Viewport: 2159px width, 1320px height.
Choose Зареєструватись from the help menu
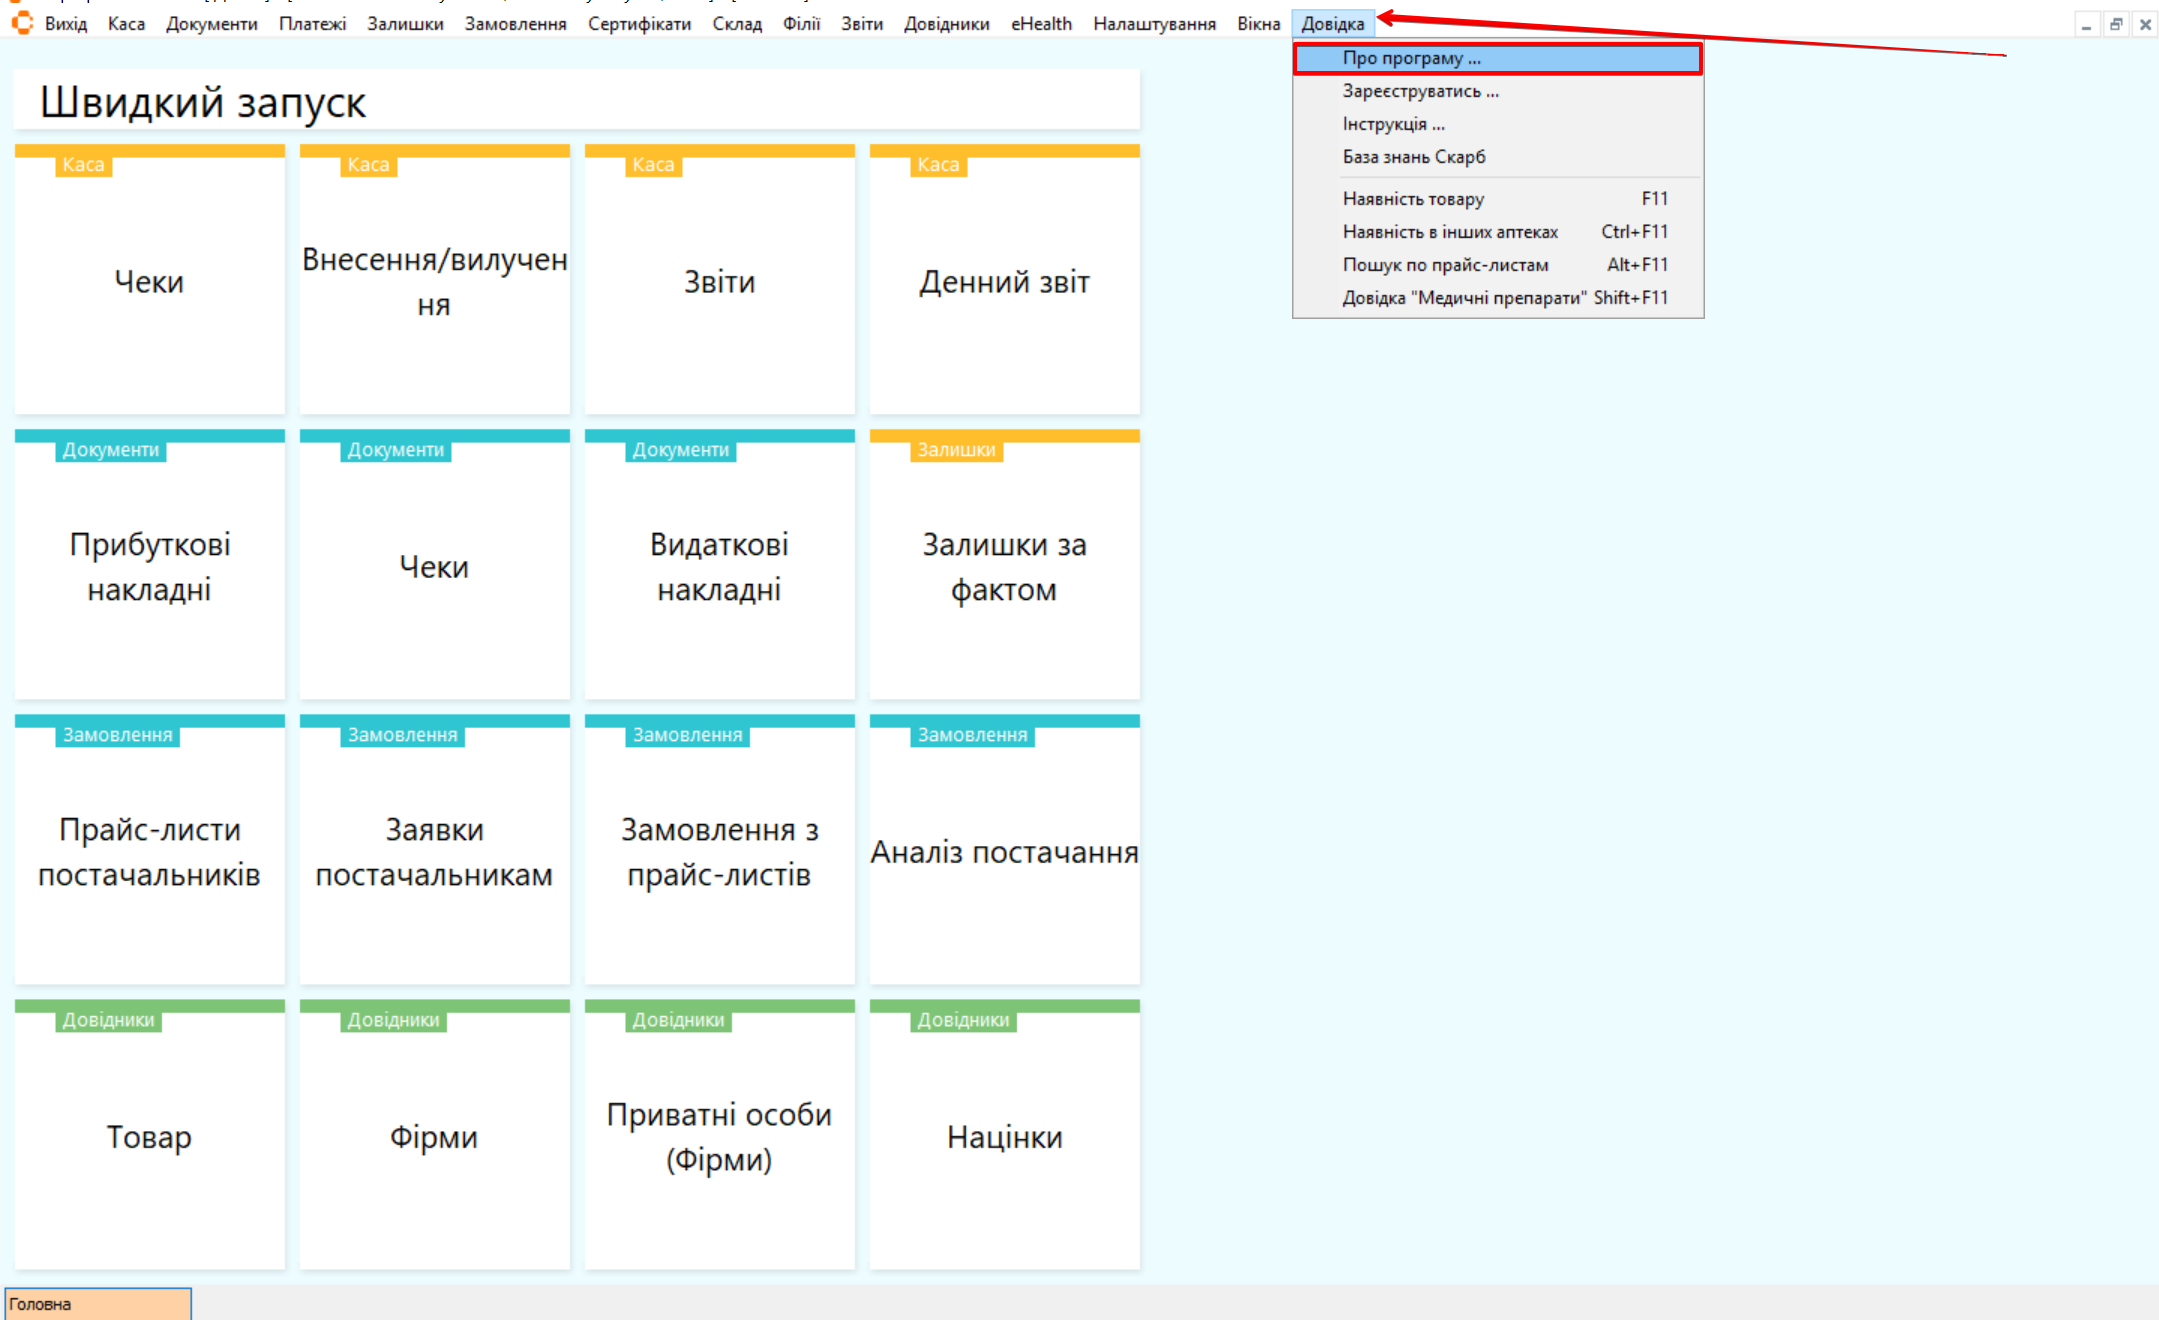1420,91
